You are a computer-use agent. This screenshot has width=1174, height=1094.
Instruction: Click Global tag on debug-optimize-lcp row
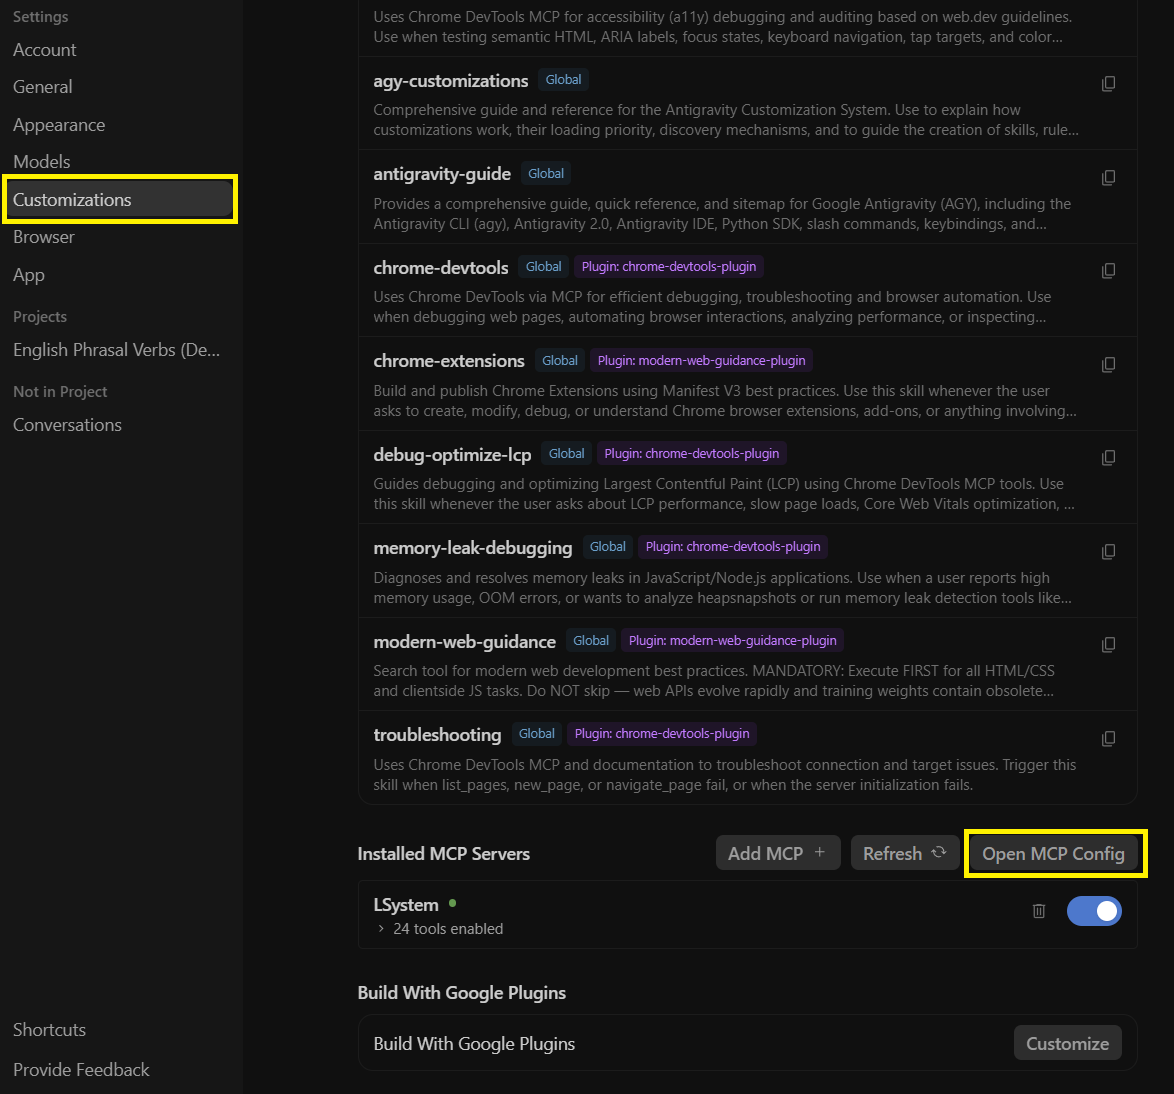click(567, 453)
